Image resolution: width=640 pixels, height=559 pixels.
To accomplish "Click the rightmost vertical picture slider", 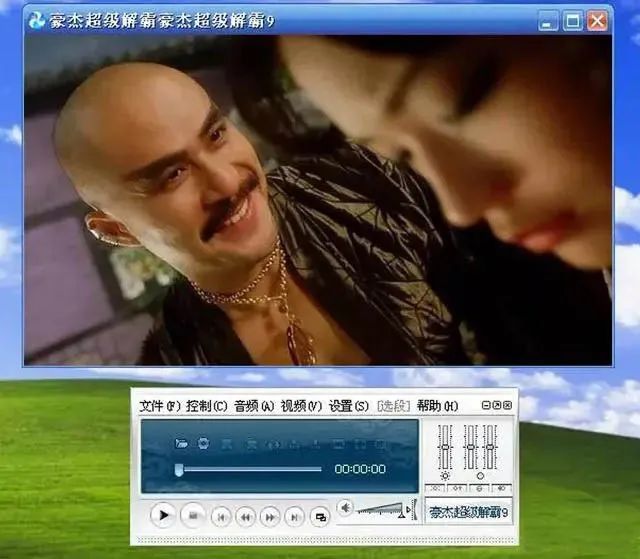I will 490,447.
